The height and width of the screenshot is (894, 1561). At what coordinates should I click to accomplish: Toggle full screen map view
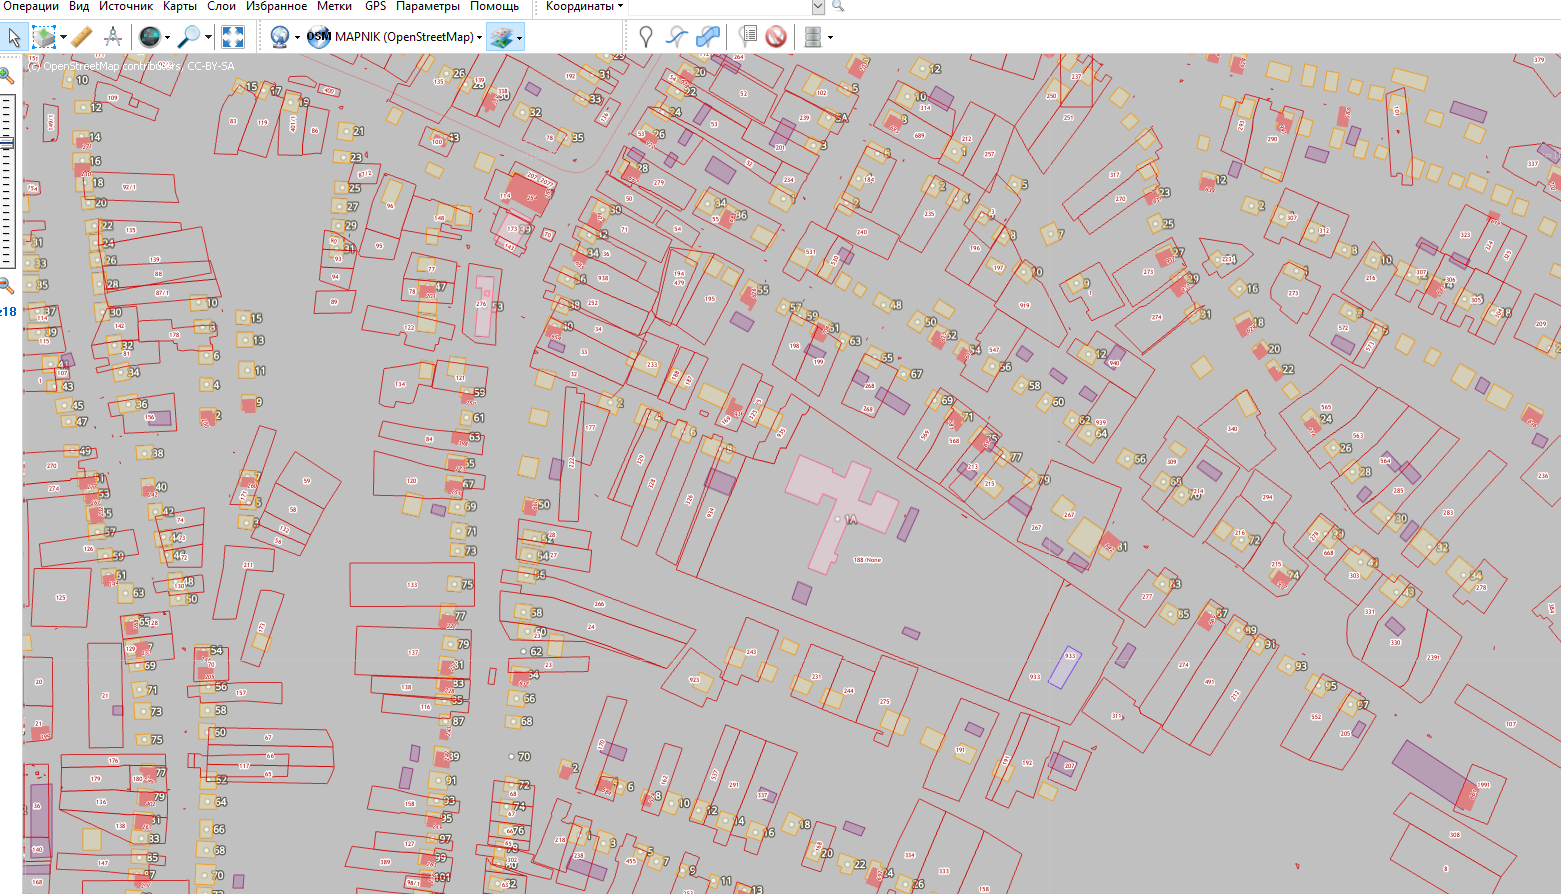click(233, 37)
